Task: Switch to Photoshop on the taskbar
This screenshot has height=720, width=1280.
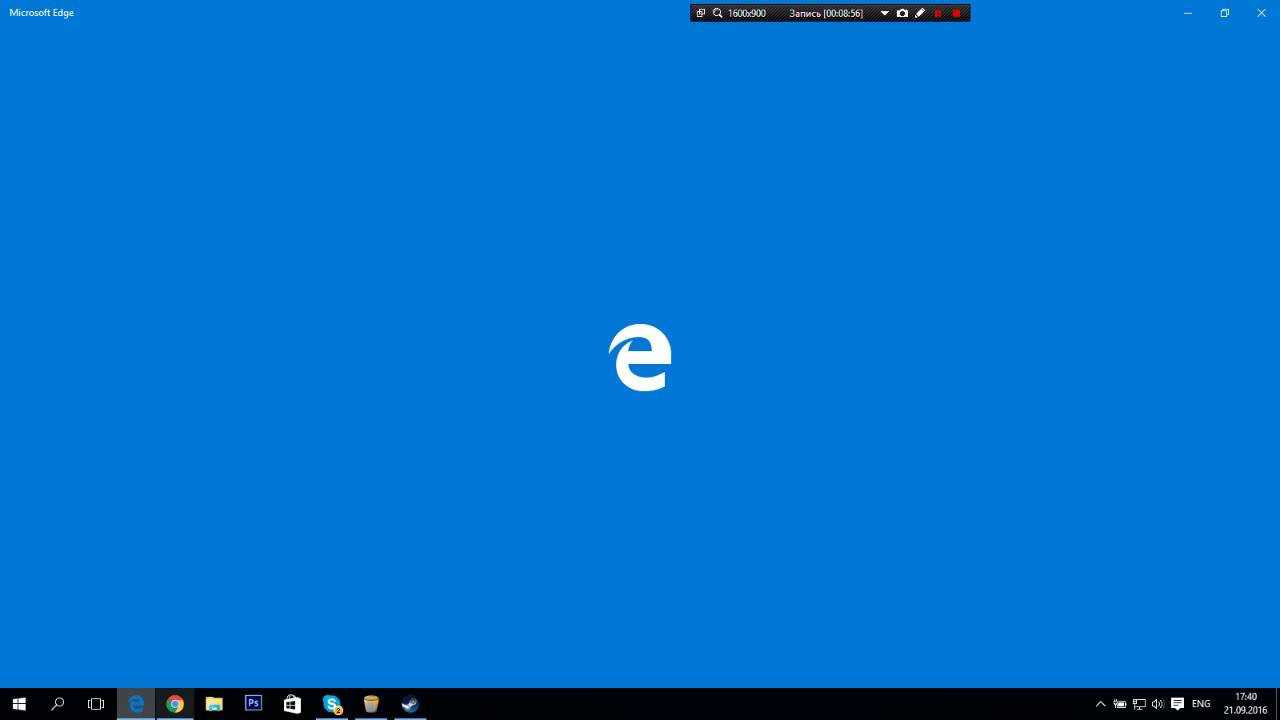Action: [253, 704]
